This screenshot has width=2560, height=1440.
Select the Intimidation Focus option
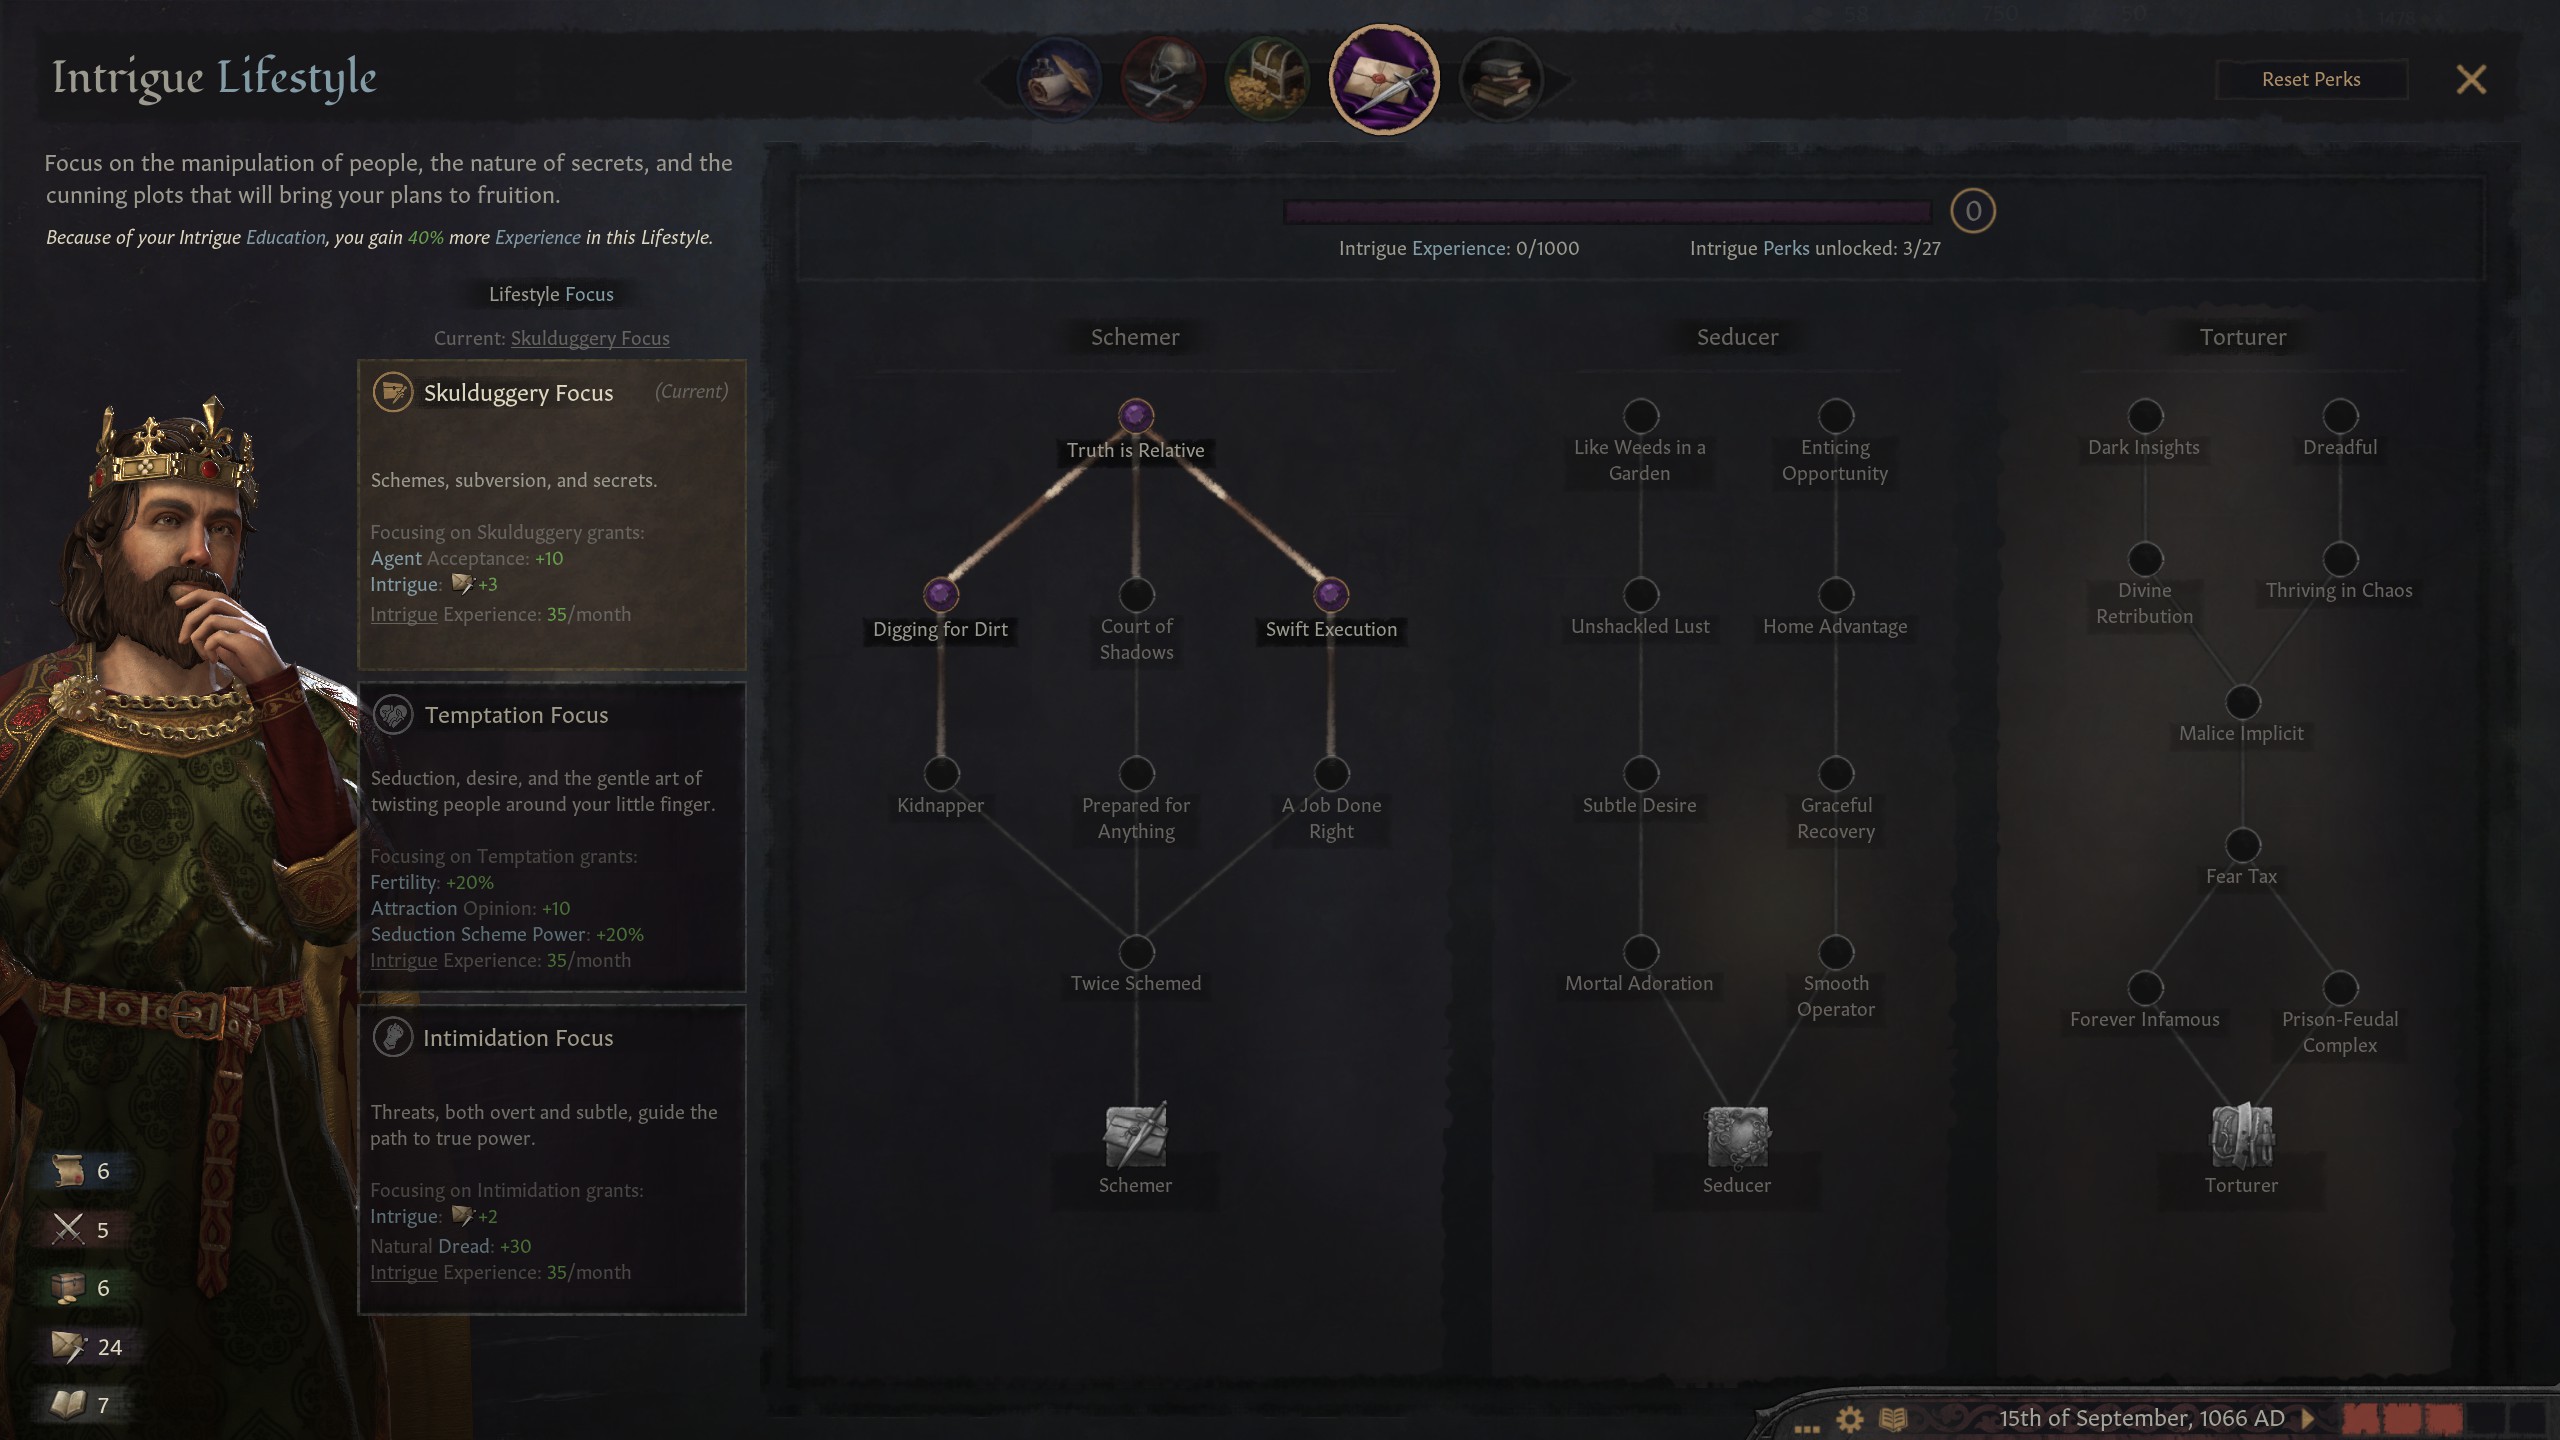[552, 1160]
